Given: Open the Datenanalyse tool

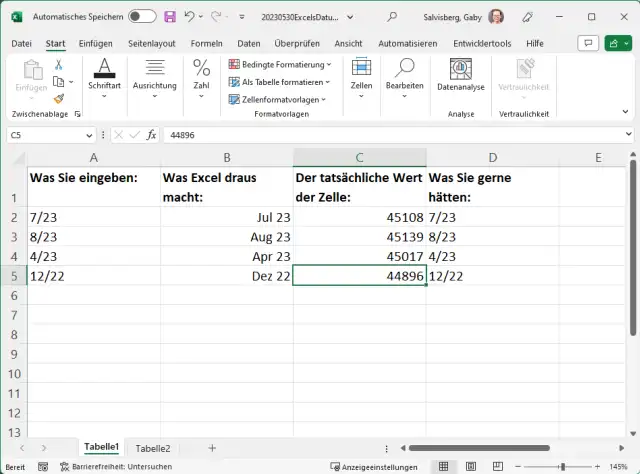Looking at the screenshot, I should tap(460, 75).
